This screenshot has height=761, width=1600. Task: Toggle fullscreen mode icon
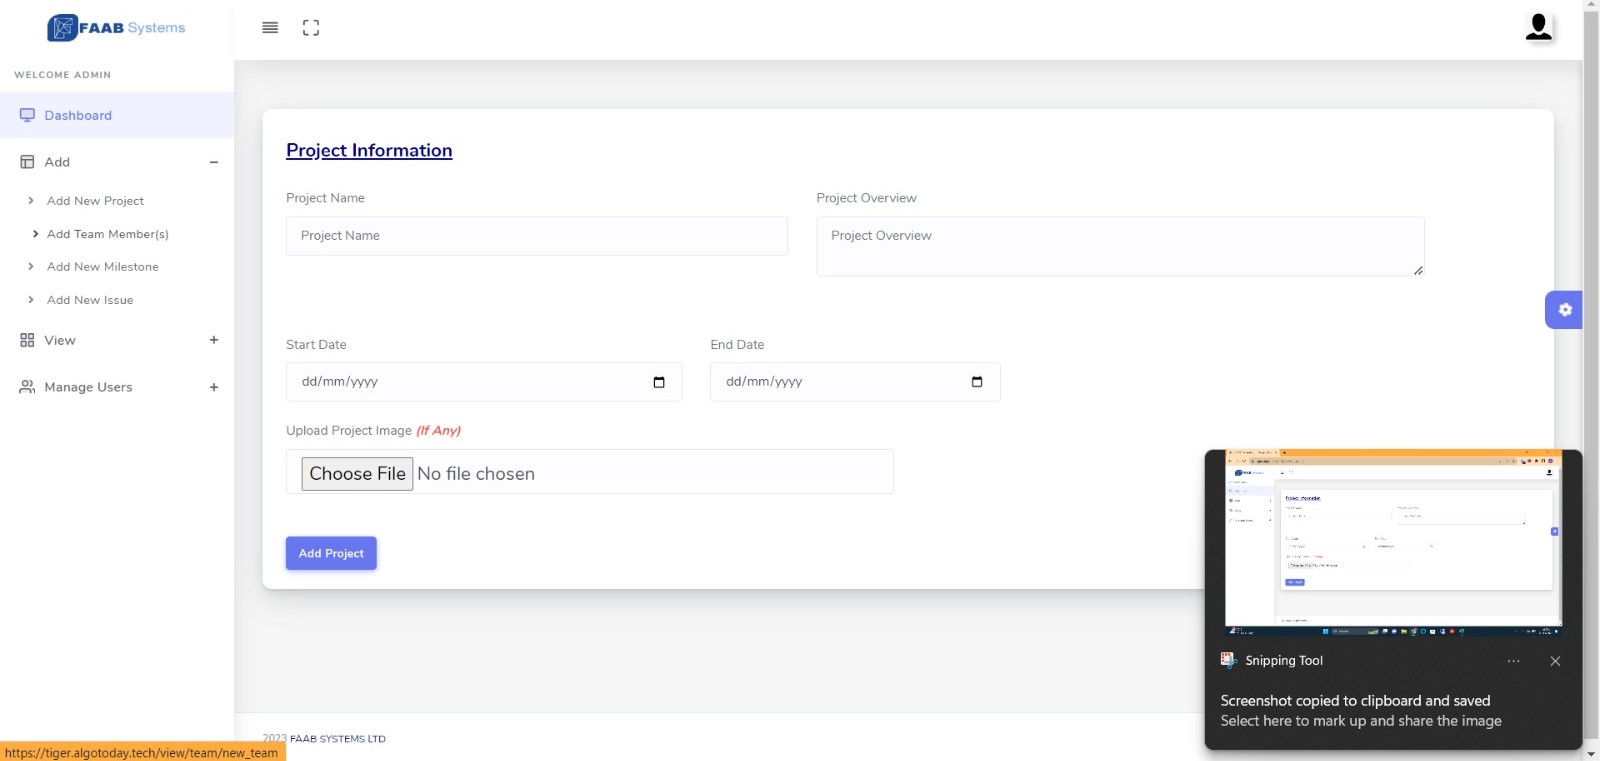pyautogui.click(x=311, y=28)
